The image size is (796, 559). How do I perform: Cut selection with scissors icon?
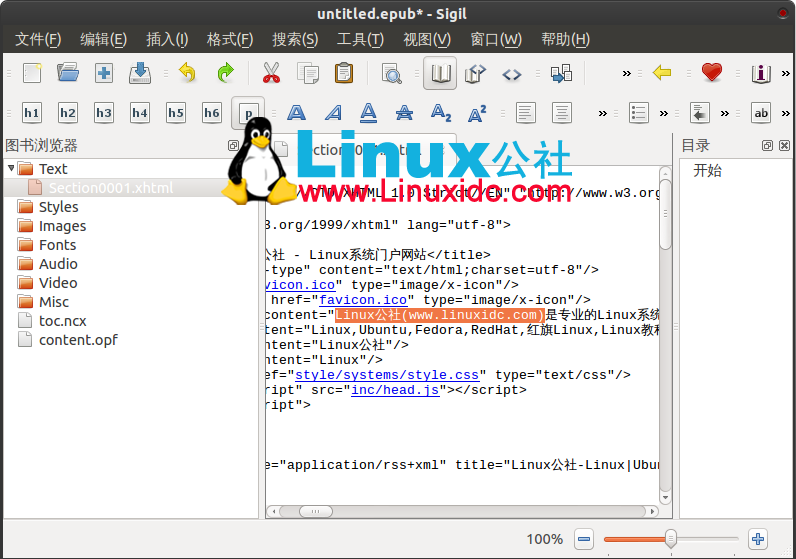tap(271, 73)
